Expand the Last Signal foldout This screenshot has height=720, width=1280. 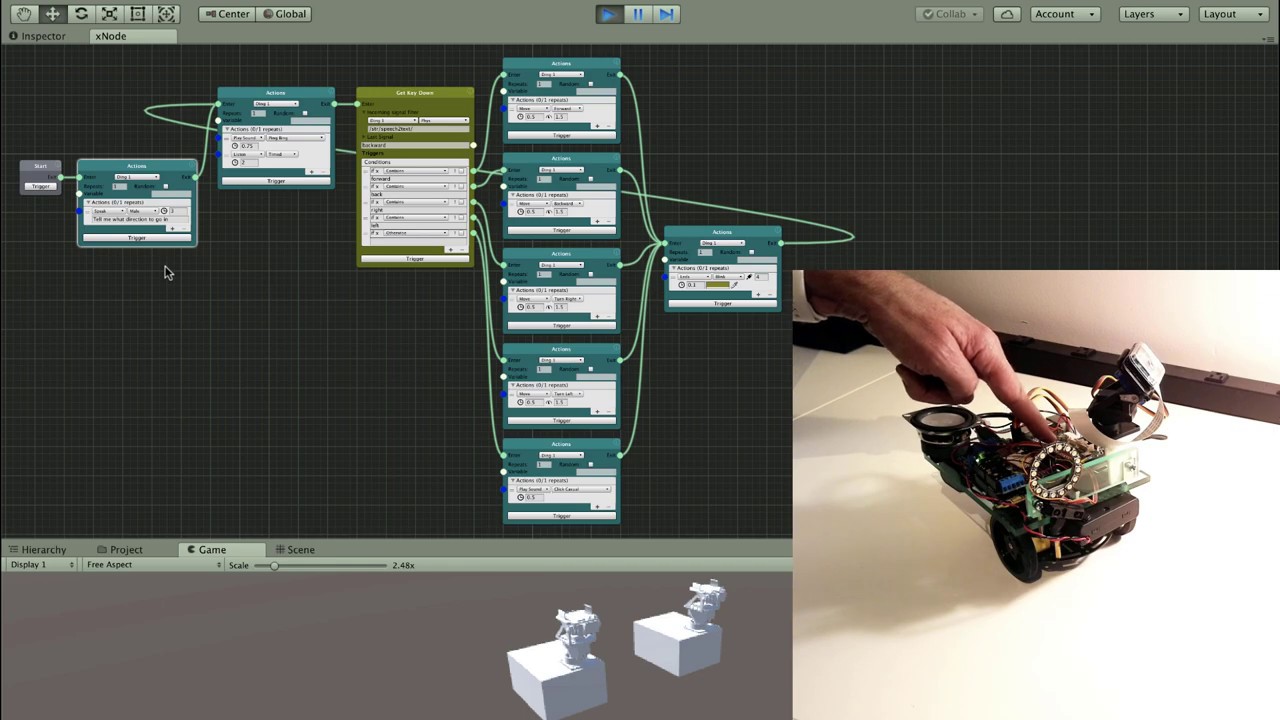[365, 137]
